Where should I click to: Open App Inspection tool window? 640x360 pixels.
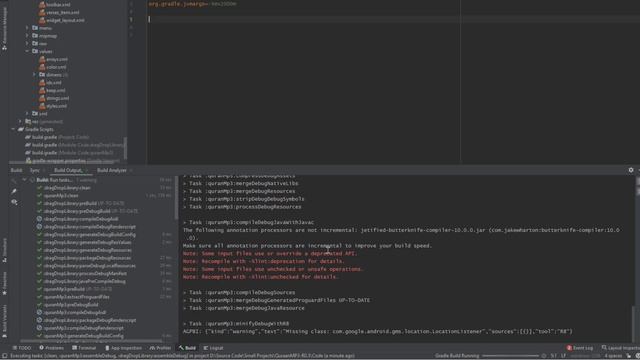point(123,348)
